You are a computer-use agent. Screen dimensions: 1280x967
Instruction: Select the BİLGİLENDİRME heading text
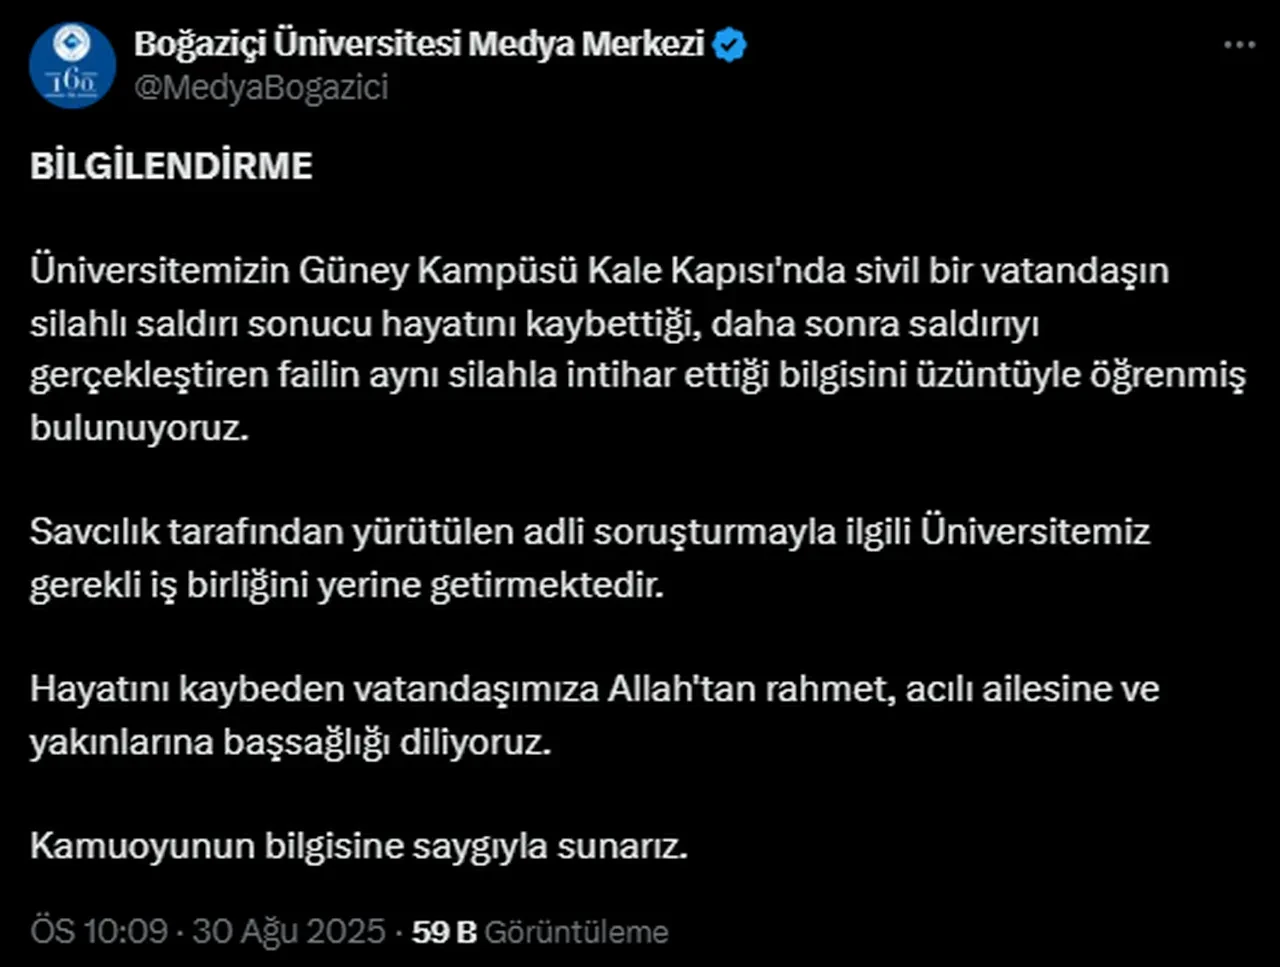pos(172,165)
